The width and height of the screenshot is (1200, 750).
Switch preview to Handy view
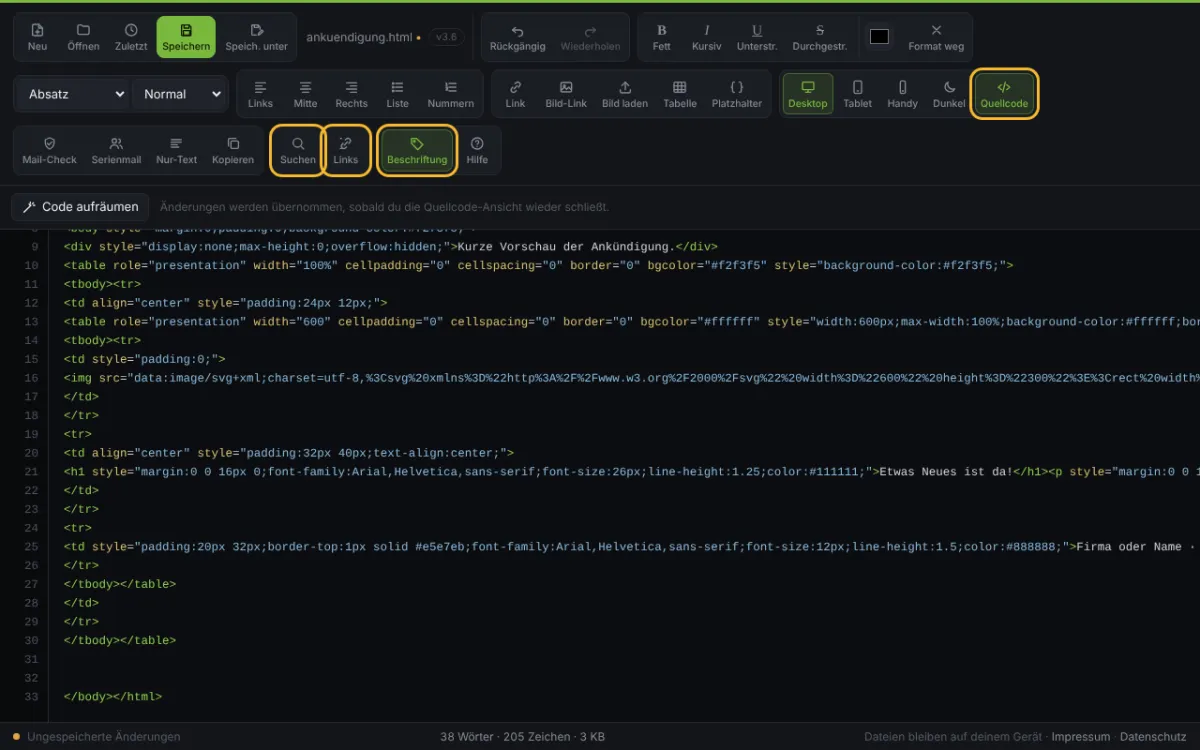tap(903, 94)
